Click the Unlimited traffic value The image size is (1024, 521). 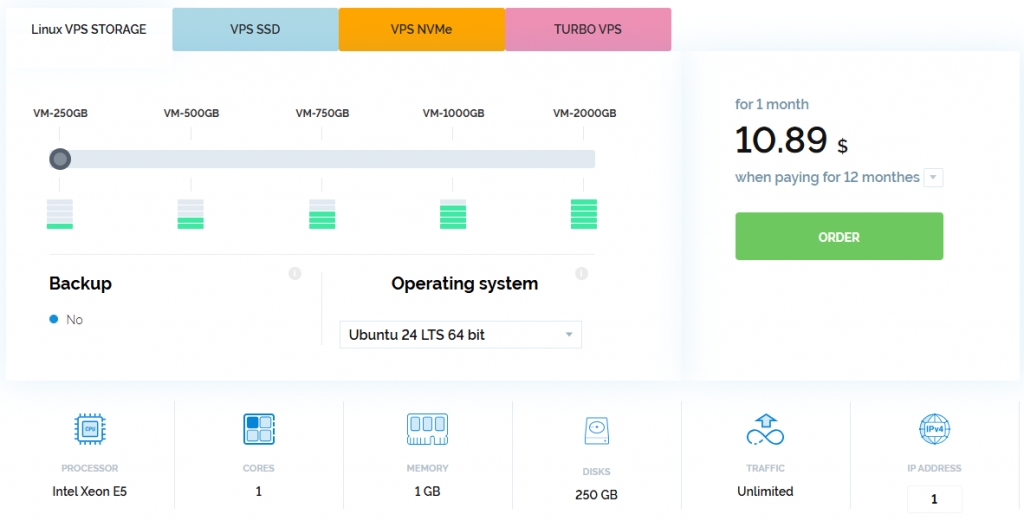click(765, 492)
